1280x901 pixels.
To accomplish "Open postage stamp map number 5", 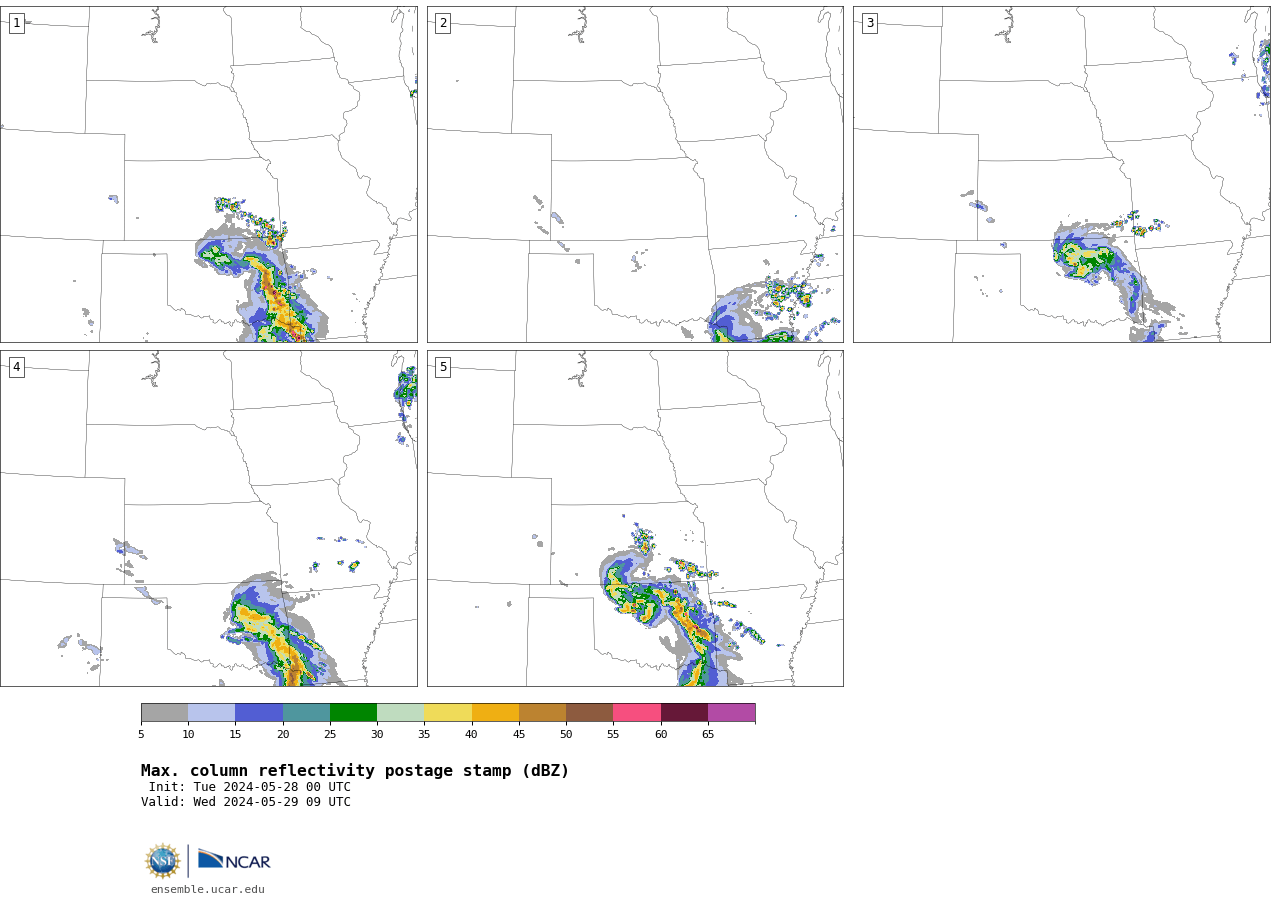I will point(635,518).
